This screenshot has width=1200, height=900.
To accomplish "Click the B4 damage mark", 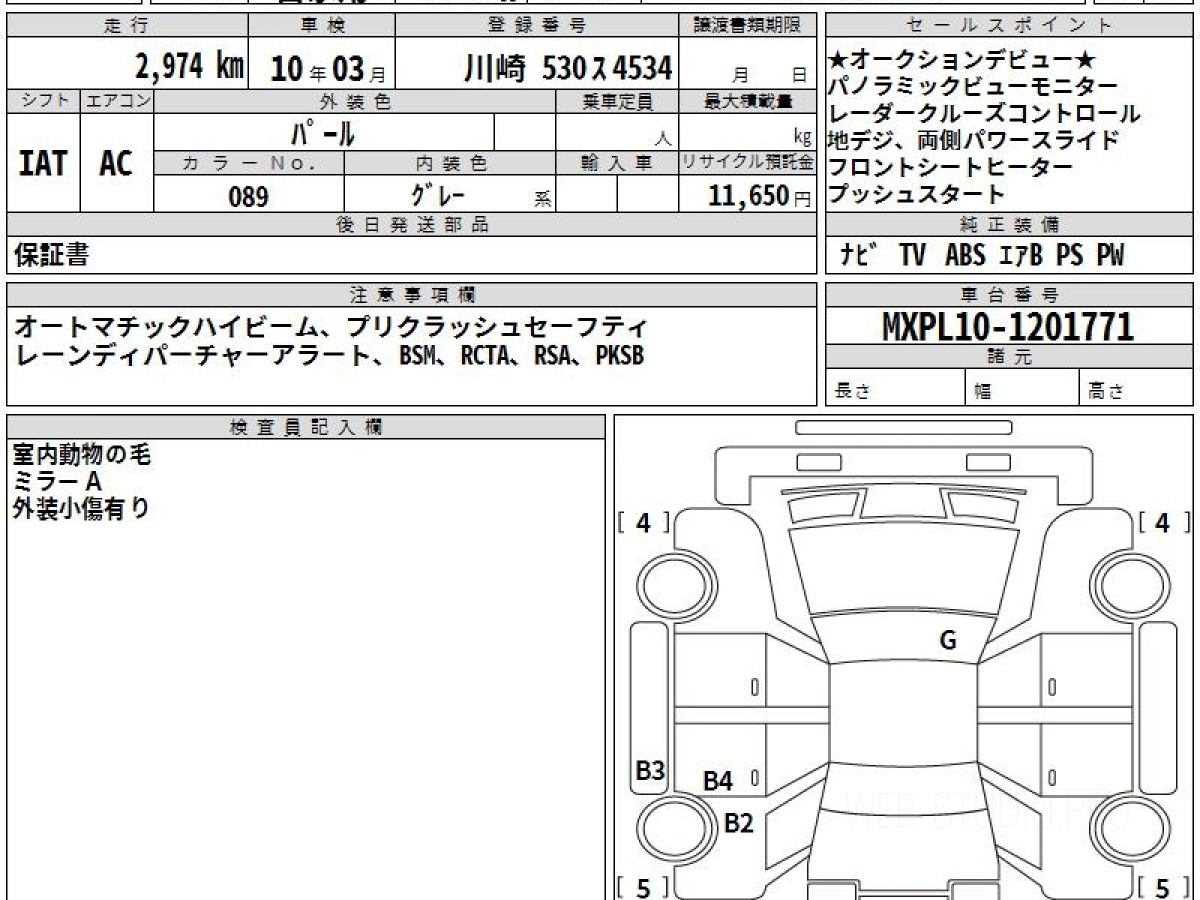I will (x=718, y=781).
